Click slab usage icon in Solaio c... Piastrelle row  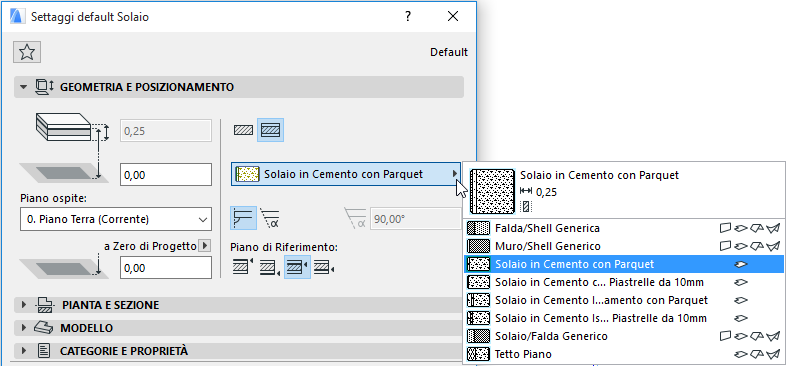741,282
